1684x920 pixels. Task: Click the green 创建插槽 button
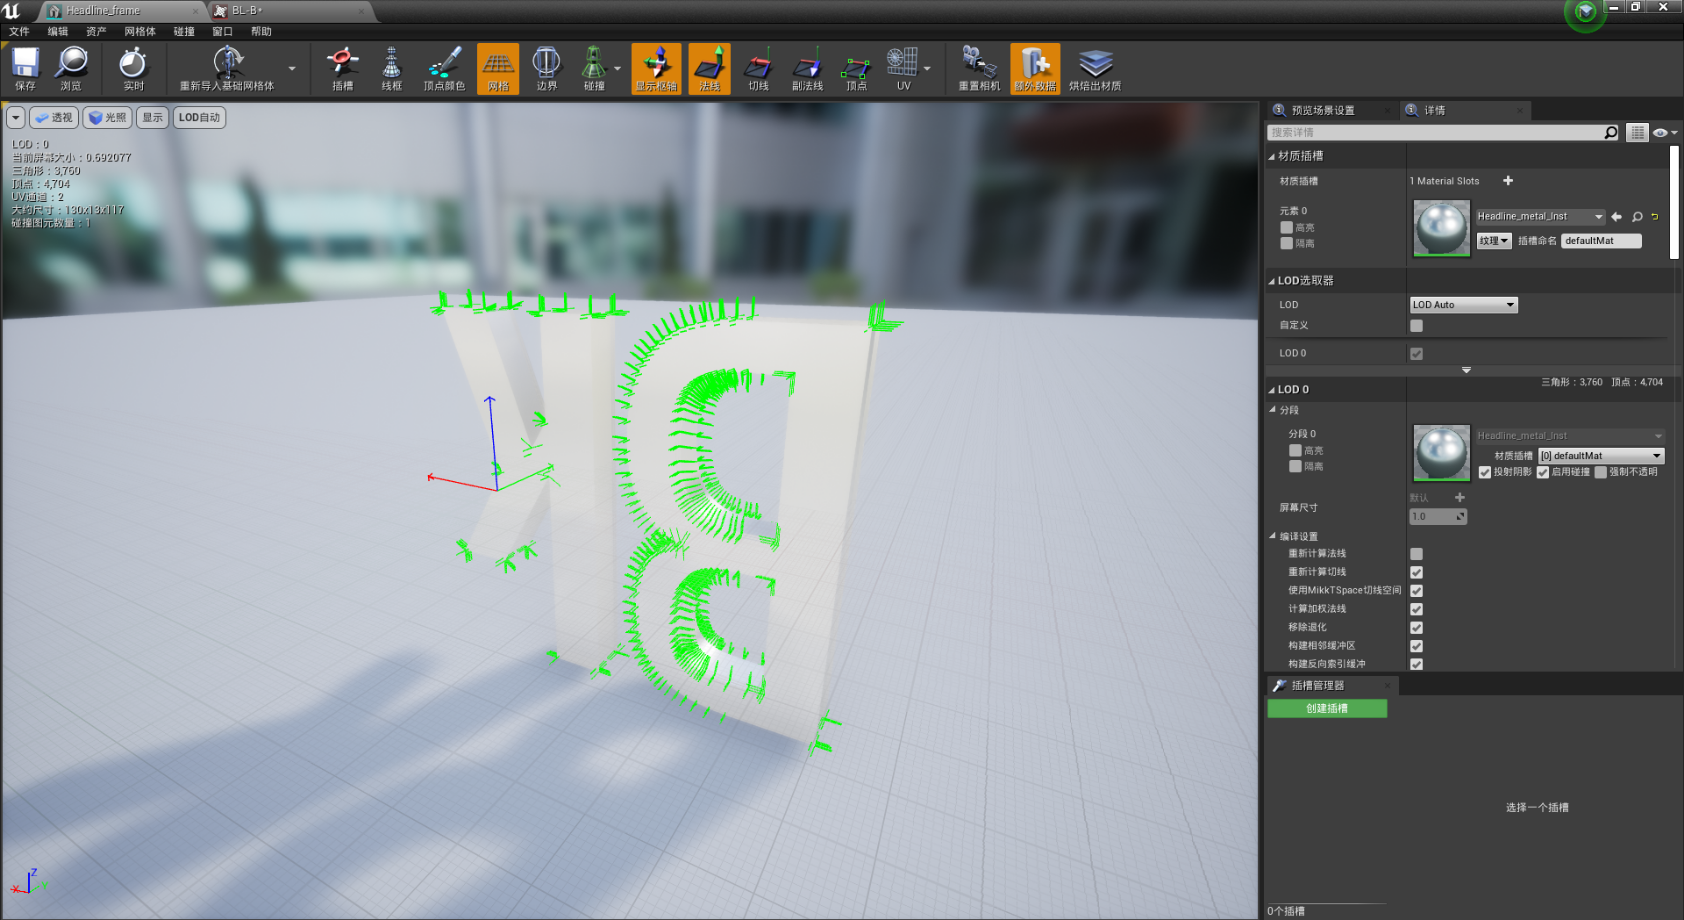[1327, 708]
